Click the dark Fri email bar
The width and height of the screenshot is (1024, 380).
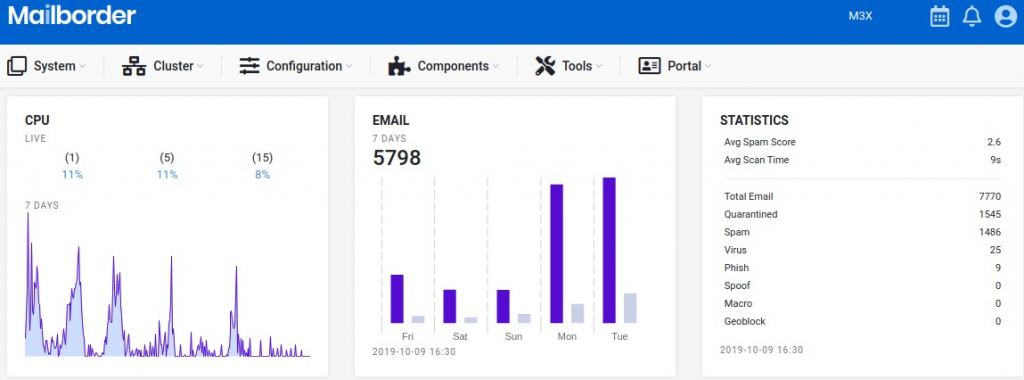[x=397, y=299]
